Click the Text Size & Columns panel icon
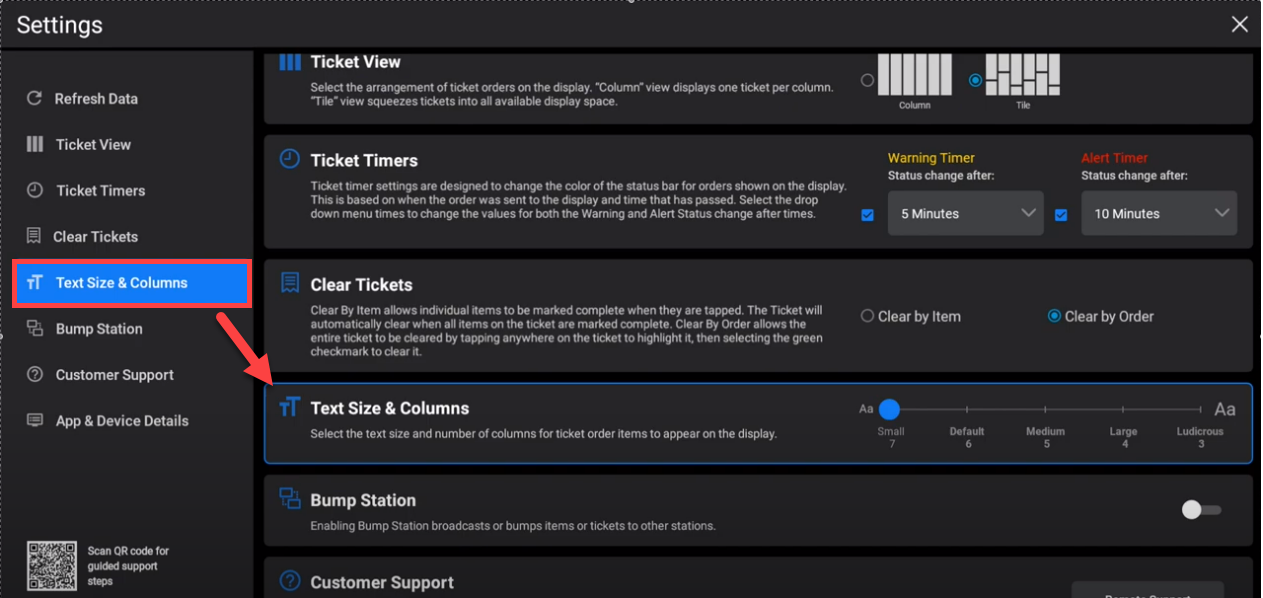This screenshot has width=1263, height=598. (290, 407)
